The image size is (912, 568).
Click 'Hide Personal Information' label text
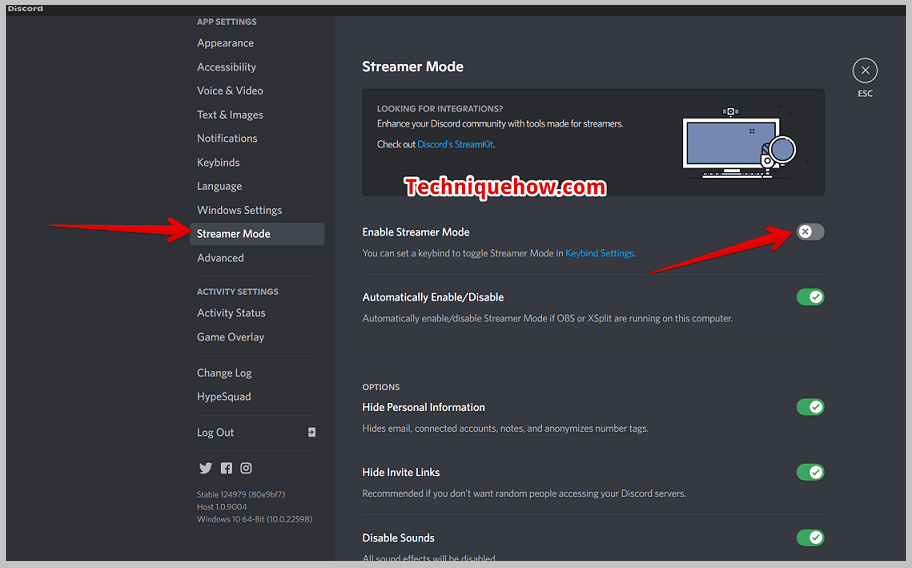click(x=423, y=407)
